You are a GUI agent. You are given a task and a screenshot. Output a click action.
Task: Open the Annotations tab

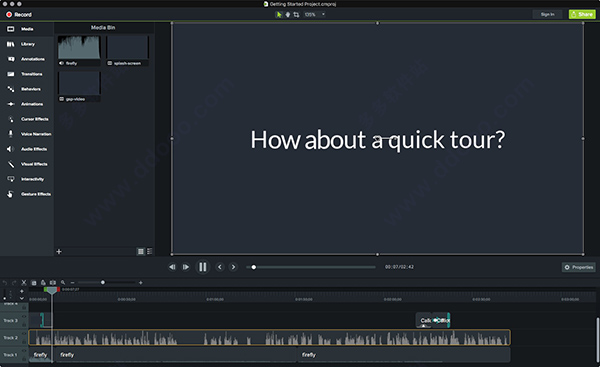tap(26, 59)
